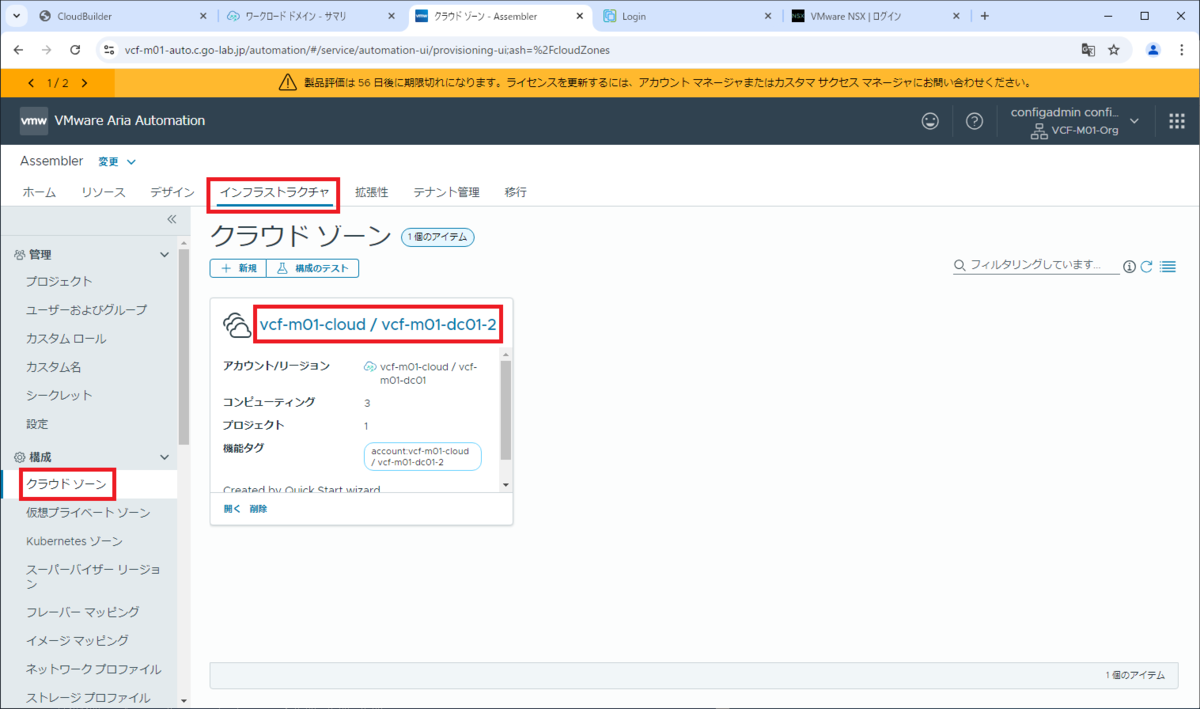Image resolution: width=1200 pixels, height=709 pixels.
Task: Open カスタム ロール in sidebar
Action: (x=66, y=338)
